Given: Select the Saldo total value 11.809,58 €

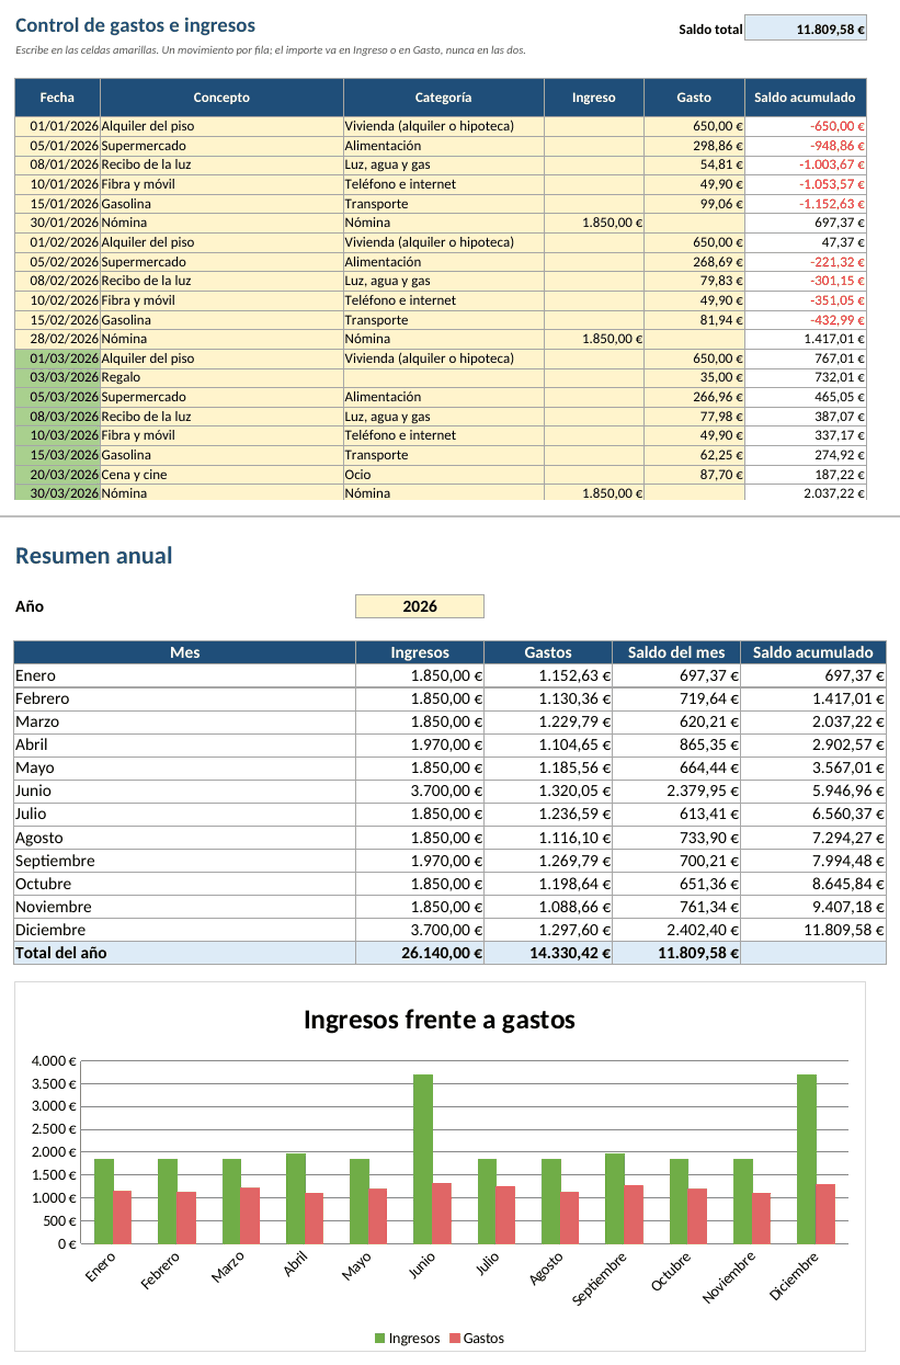Looking at the screenshot, I should 806,29.
